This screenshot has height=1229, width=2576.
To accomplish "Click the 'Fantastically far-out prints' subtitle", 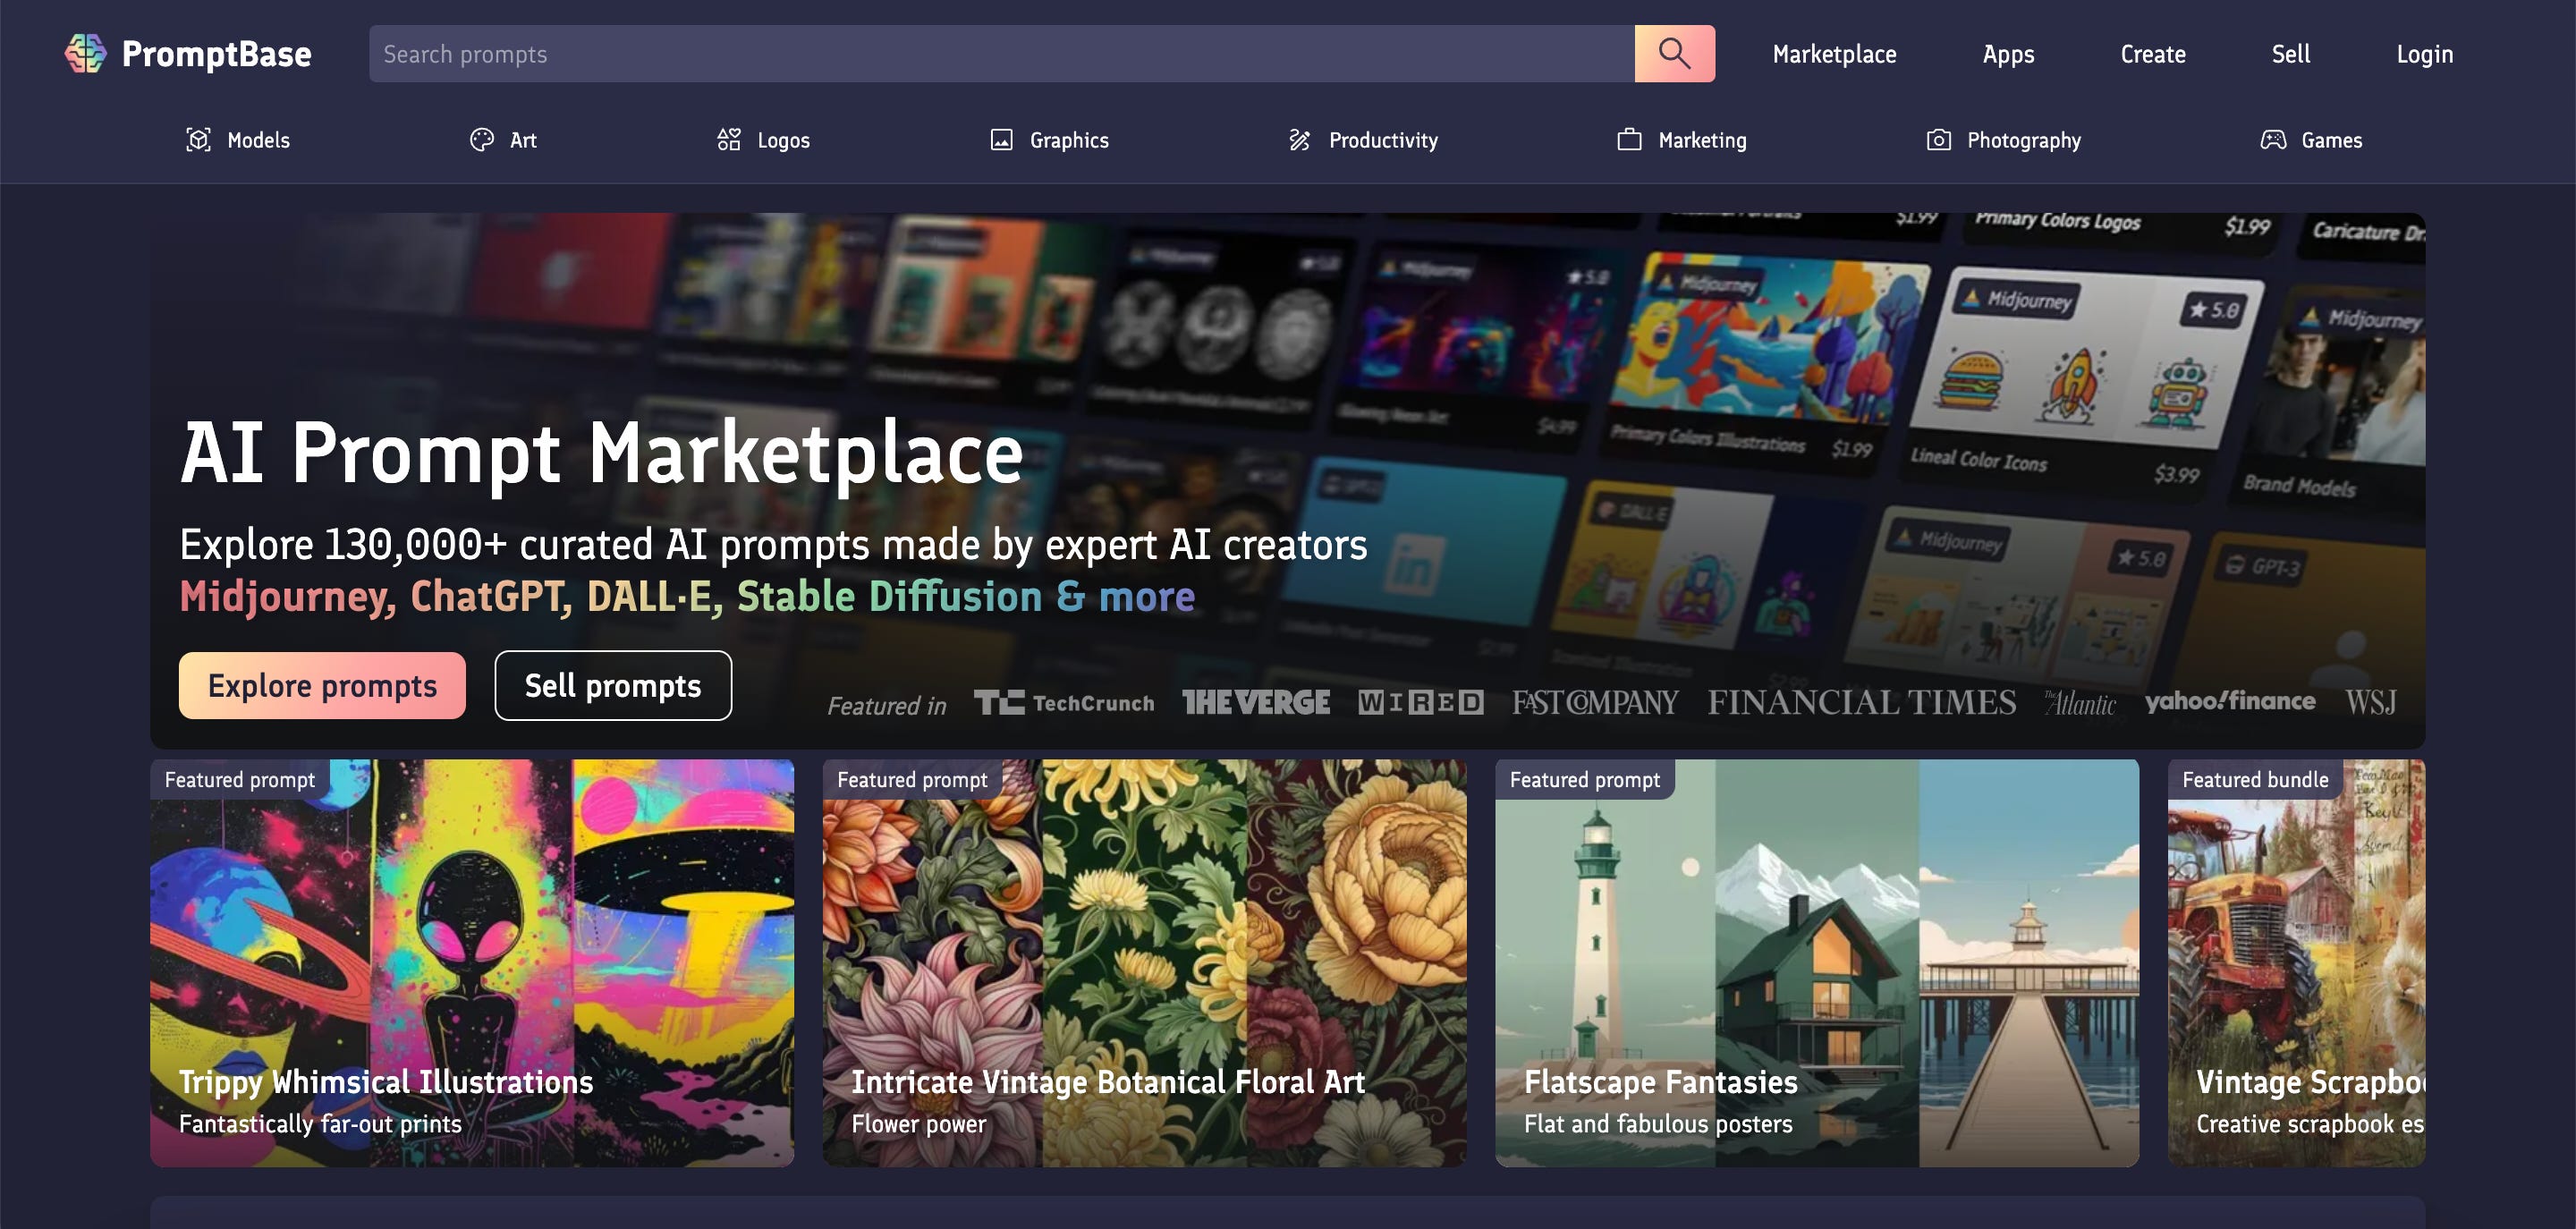I will 320,1124.
